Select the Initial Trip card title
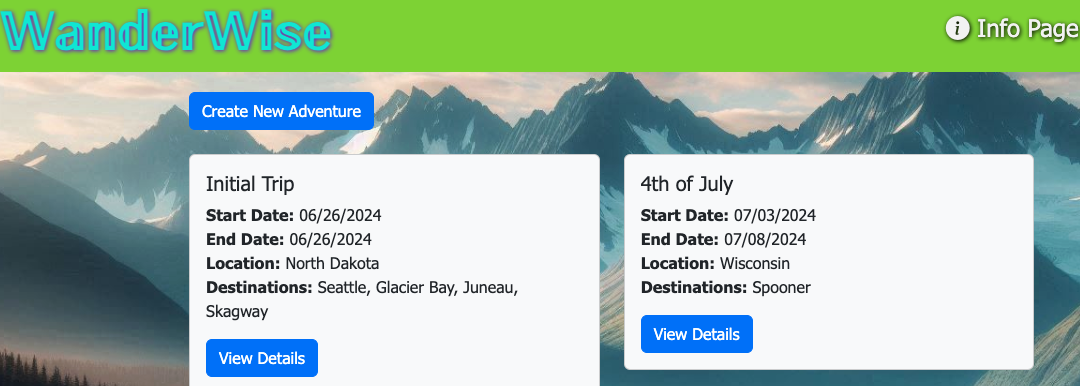The height and width of the screenshot is (386, 1080). (x=250, y=184)
